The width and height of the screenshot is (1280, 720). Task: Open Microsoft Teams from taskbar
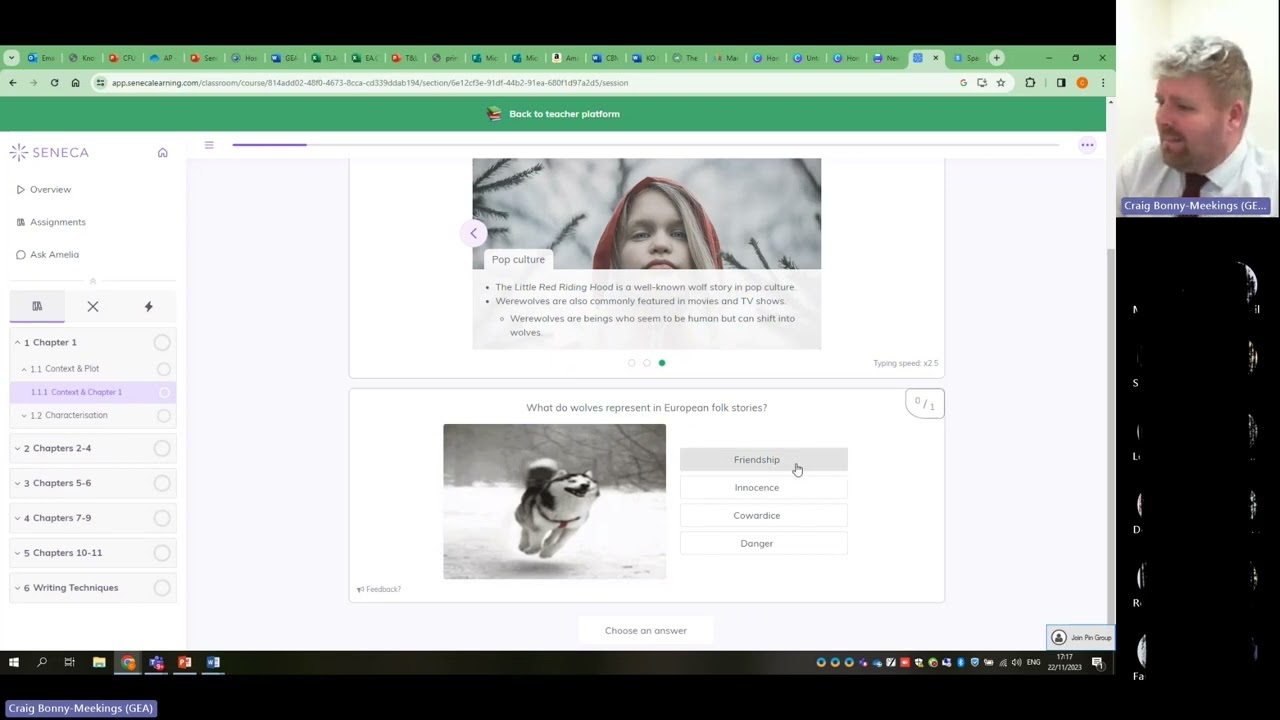[x=156, y=662]
